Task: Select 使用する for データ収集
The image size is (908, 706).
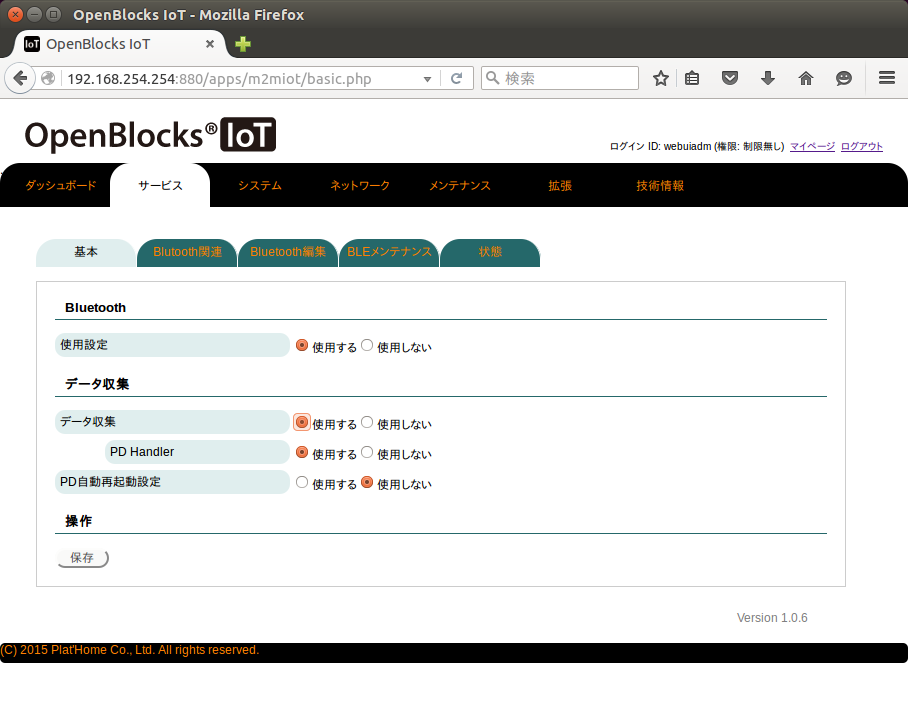Action: click(302, 422)
